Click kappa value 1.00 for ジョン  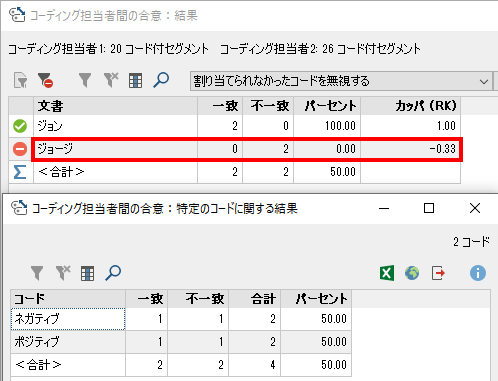click(446, 126)
